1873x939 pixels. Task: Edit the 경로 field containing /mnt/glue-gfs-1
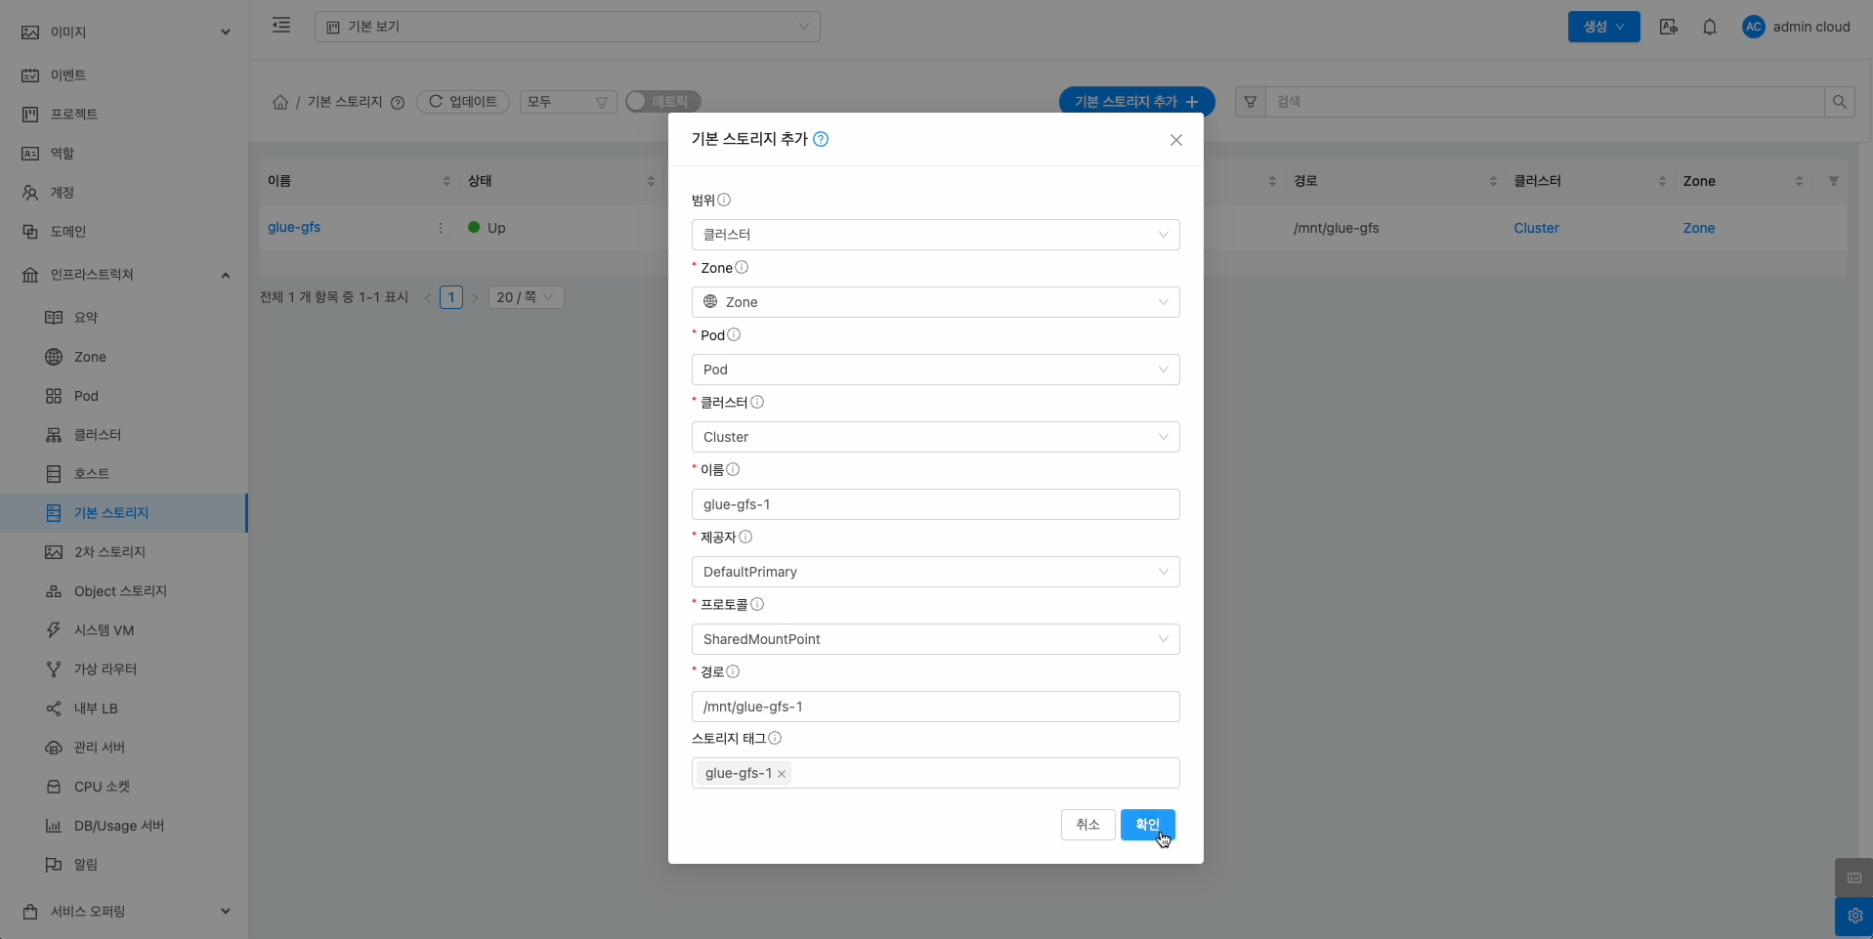pyautogui.click(x=935, y=707)
